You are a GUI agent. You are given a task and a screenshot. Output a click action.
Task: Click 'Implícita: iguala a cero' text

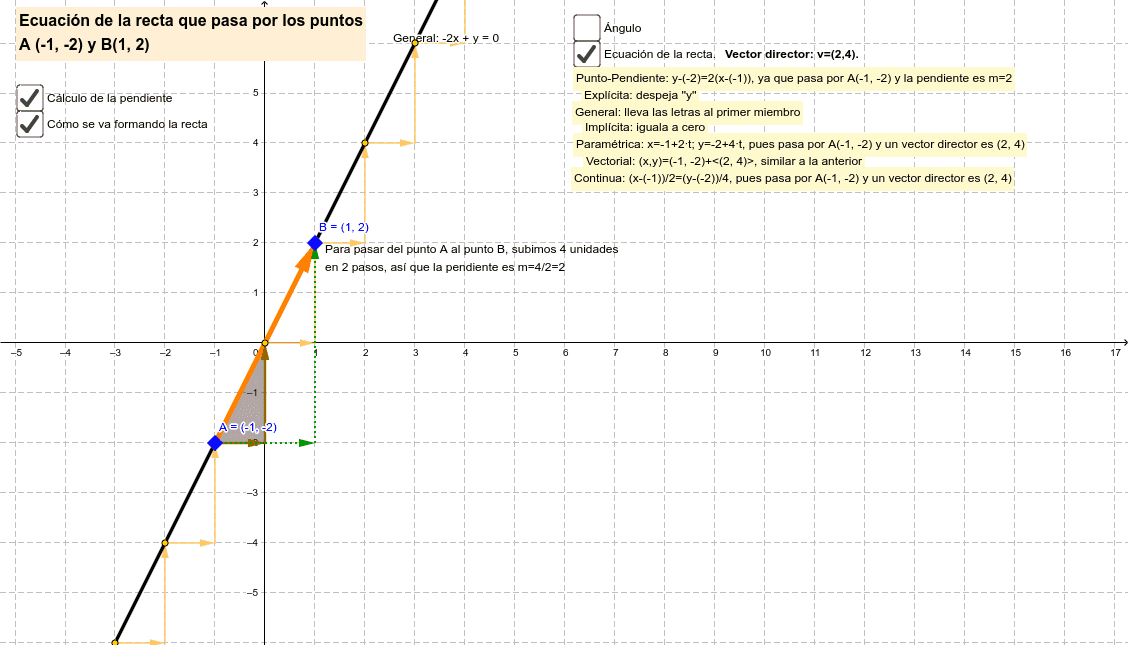(x=645, y=128)
